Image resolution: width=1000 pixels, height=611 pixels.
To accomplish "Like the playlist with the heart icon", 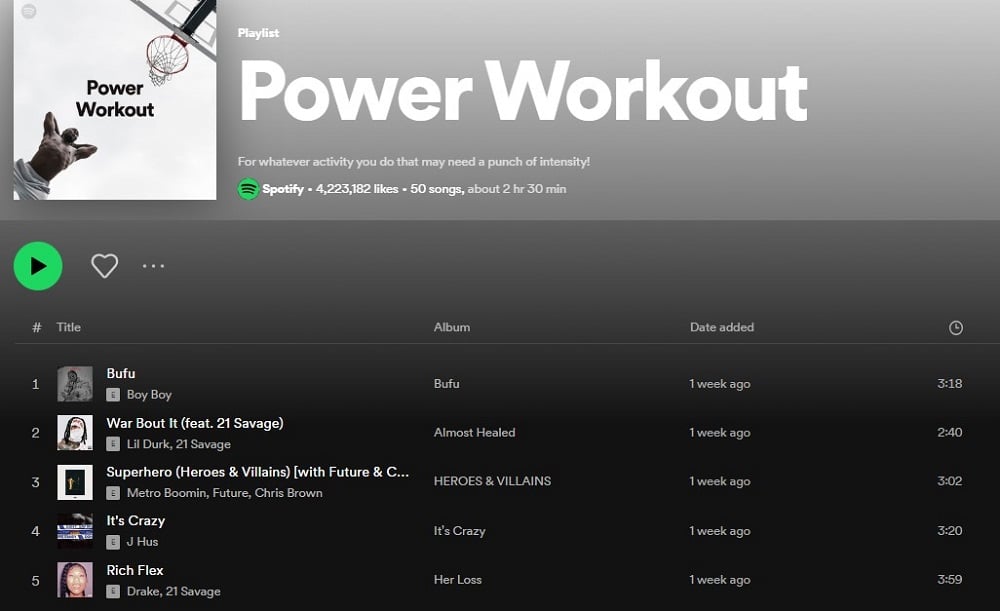I will pyautogui.click(x=105, y=266).
